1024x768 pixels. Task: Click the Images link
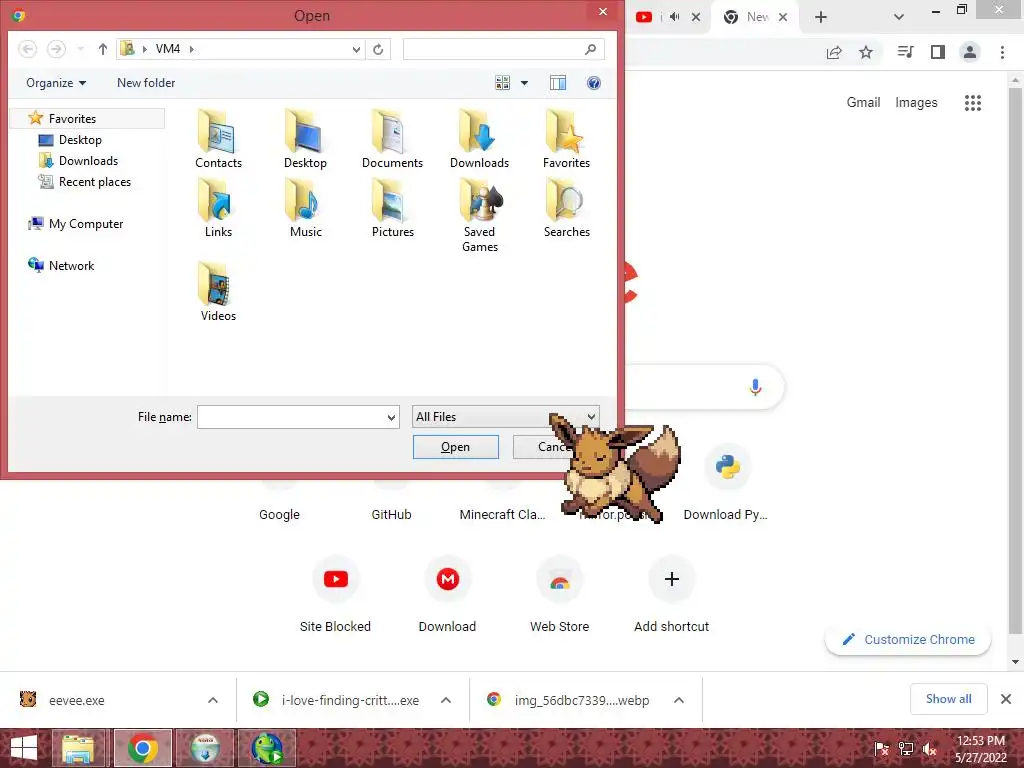(x=916, y=103)
